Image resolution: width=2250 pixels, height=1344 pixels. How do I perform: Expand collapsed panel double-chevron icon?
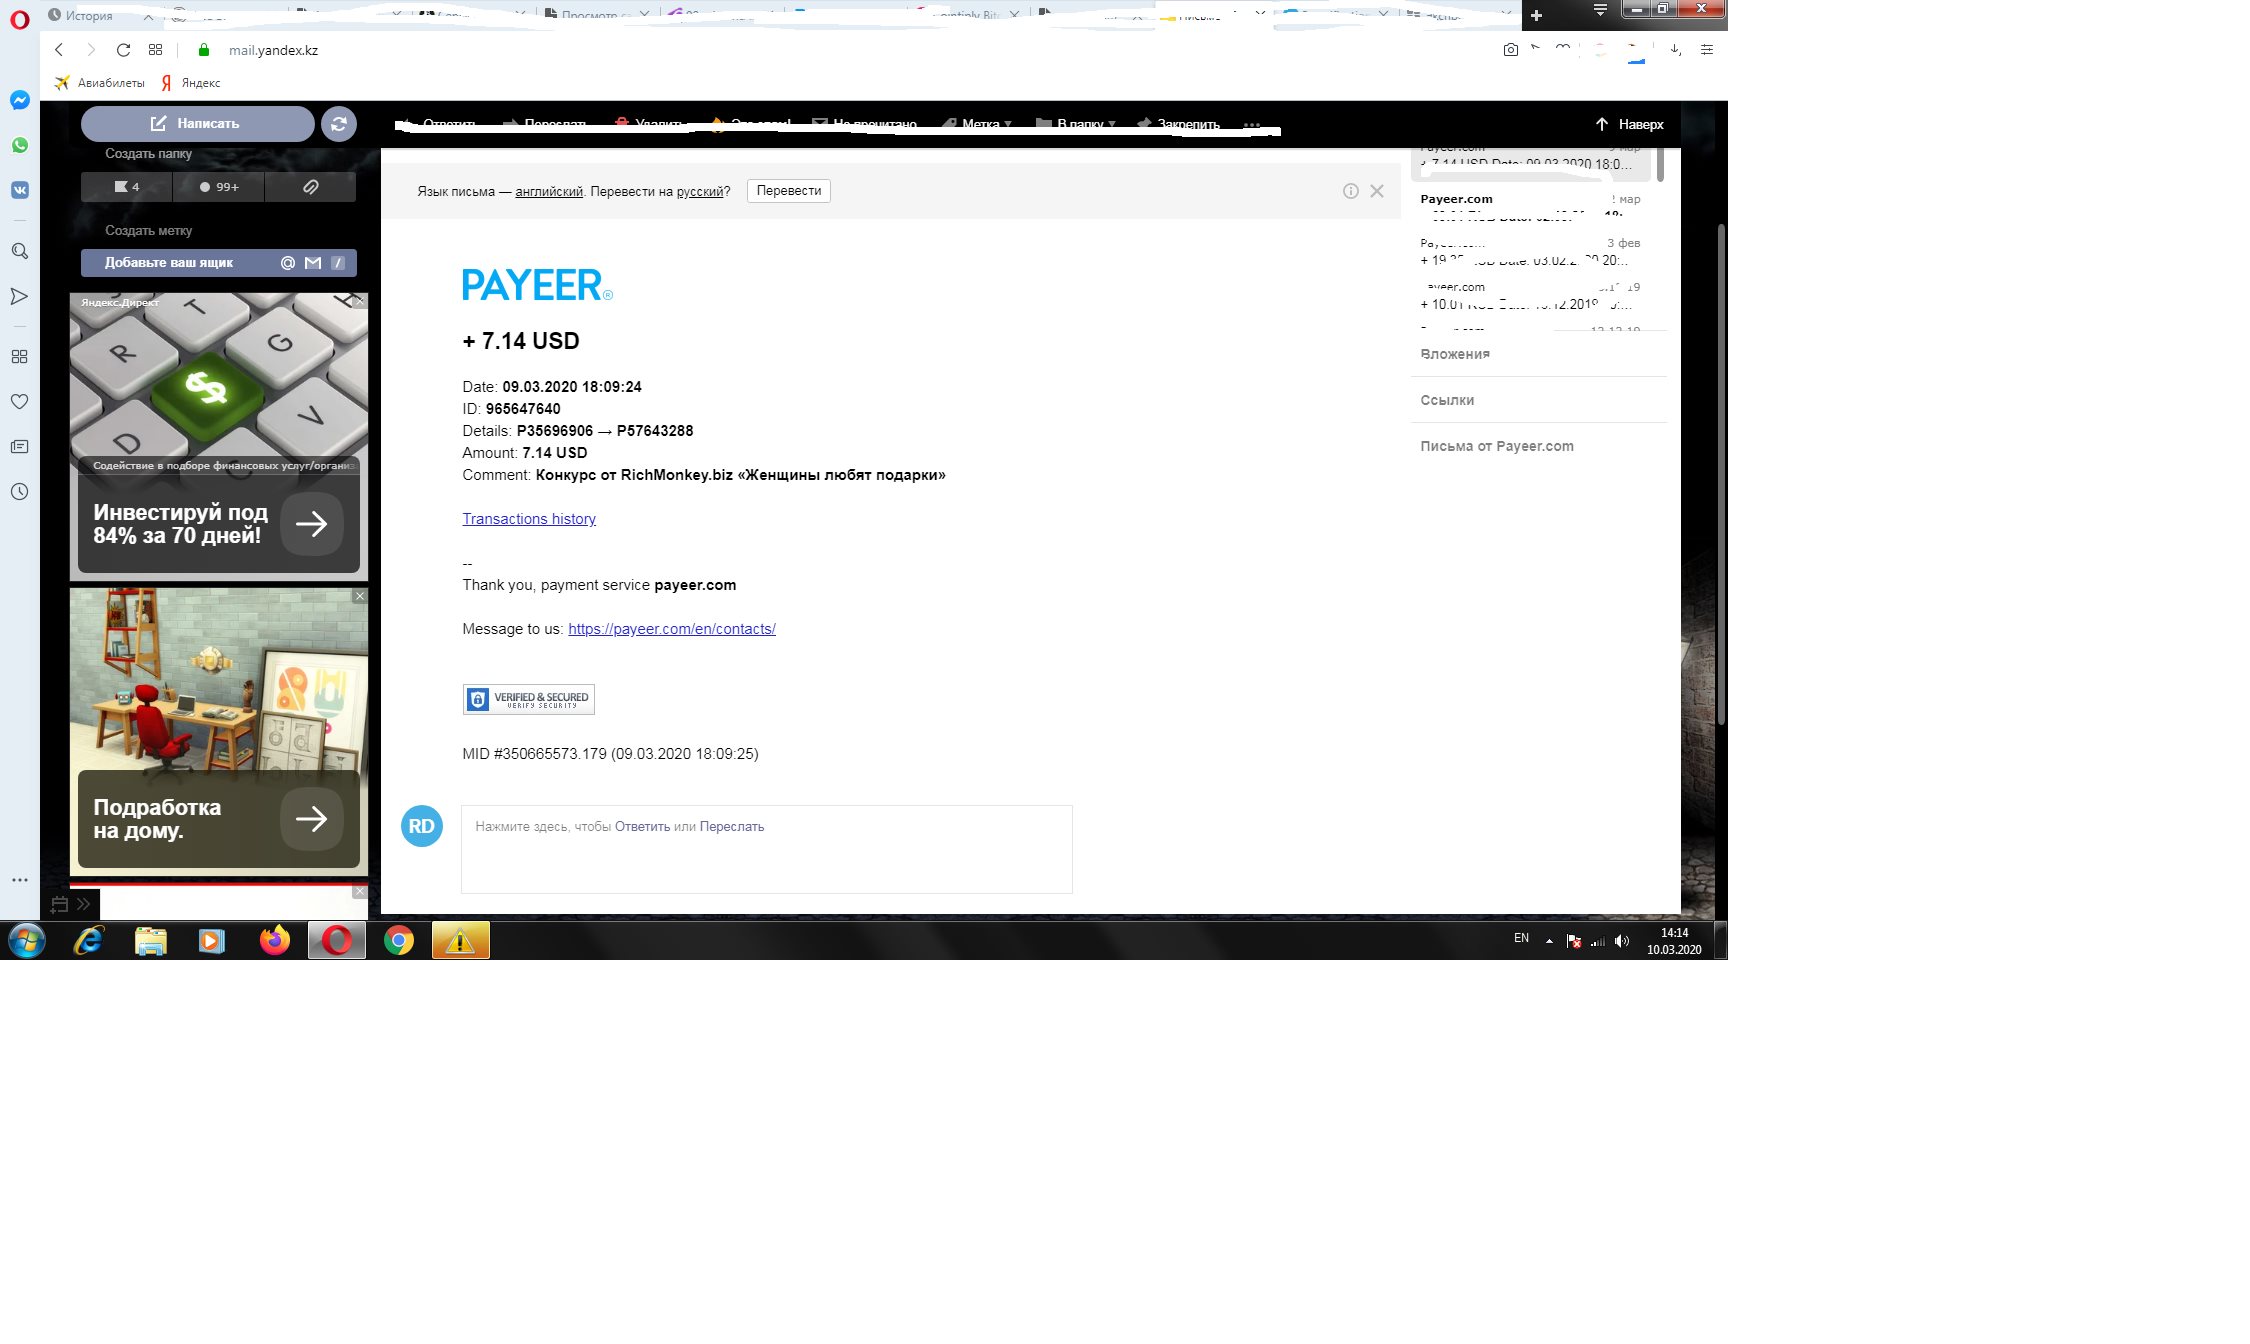[x=84, y=904]
